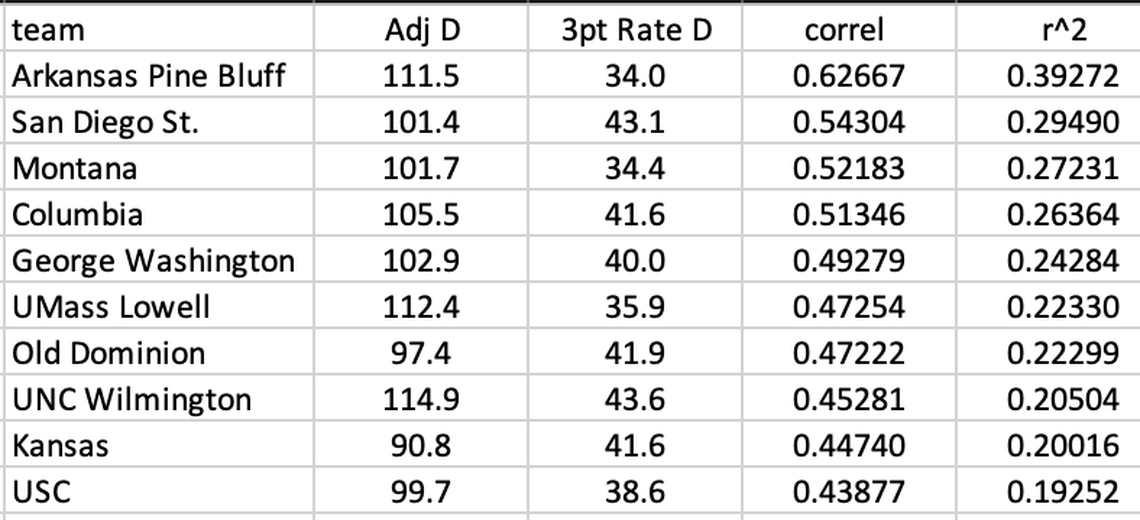Select the UMass Lowell cell
This screenshot has width=1140, height=520.
(x=111, y=307)
